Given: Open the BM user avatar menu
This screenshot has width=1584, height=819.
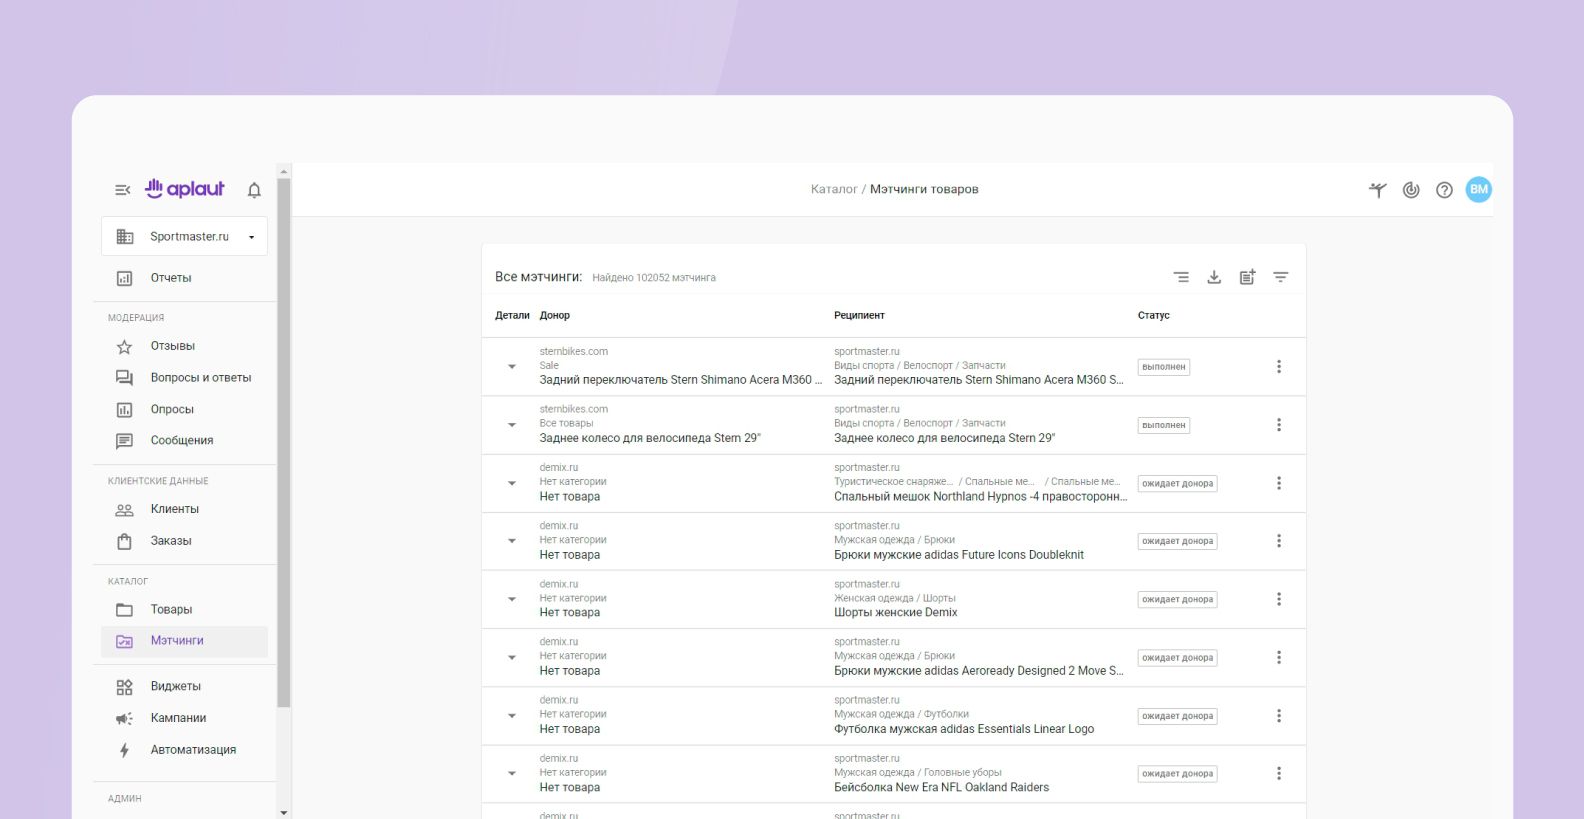Looking at the screenshot, I should [x=1478, y=190].
